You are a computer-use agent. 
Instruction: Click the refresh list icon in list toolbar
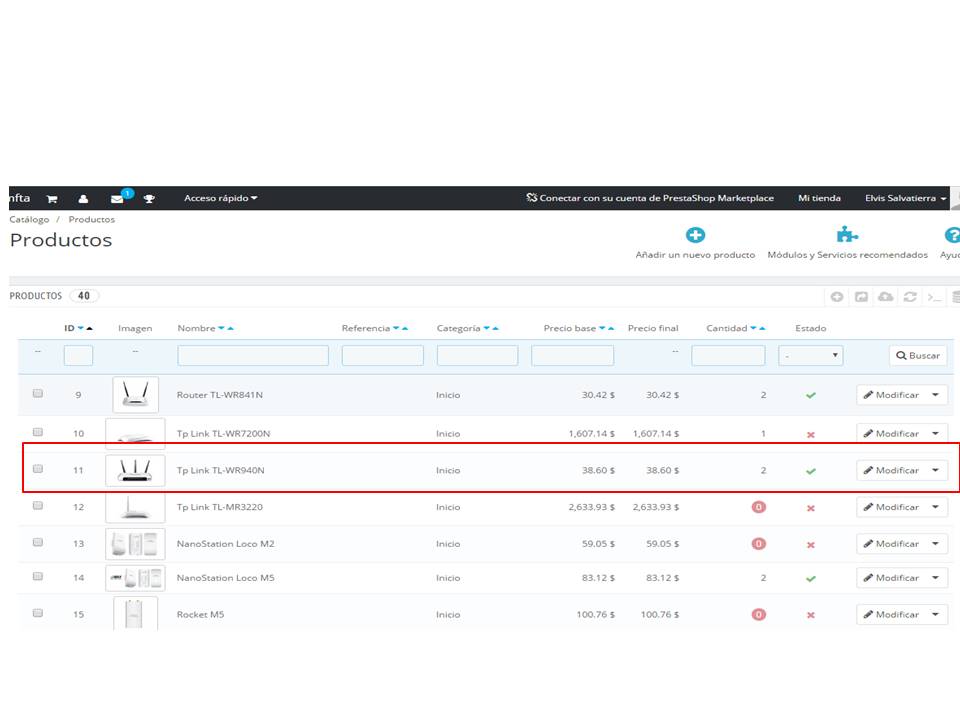pos(910,297)
